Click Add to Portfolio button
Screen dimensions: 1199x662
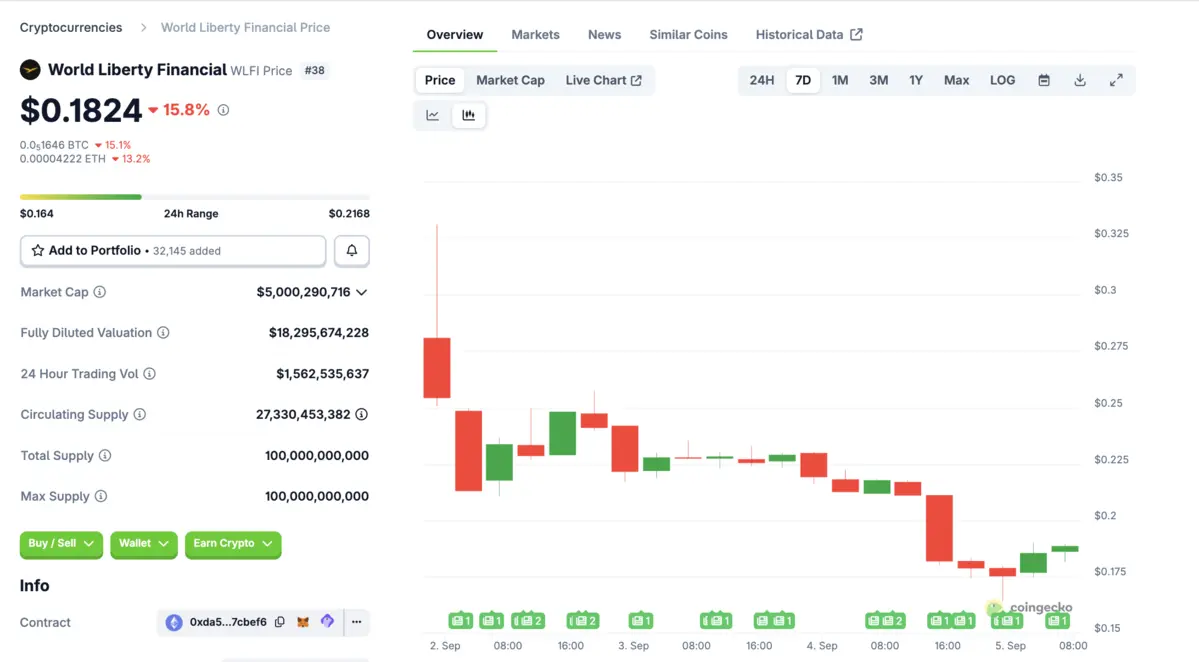pyautogui.click(x=173, y=251)
